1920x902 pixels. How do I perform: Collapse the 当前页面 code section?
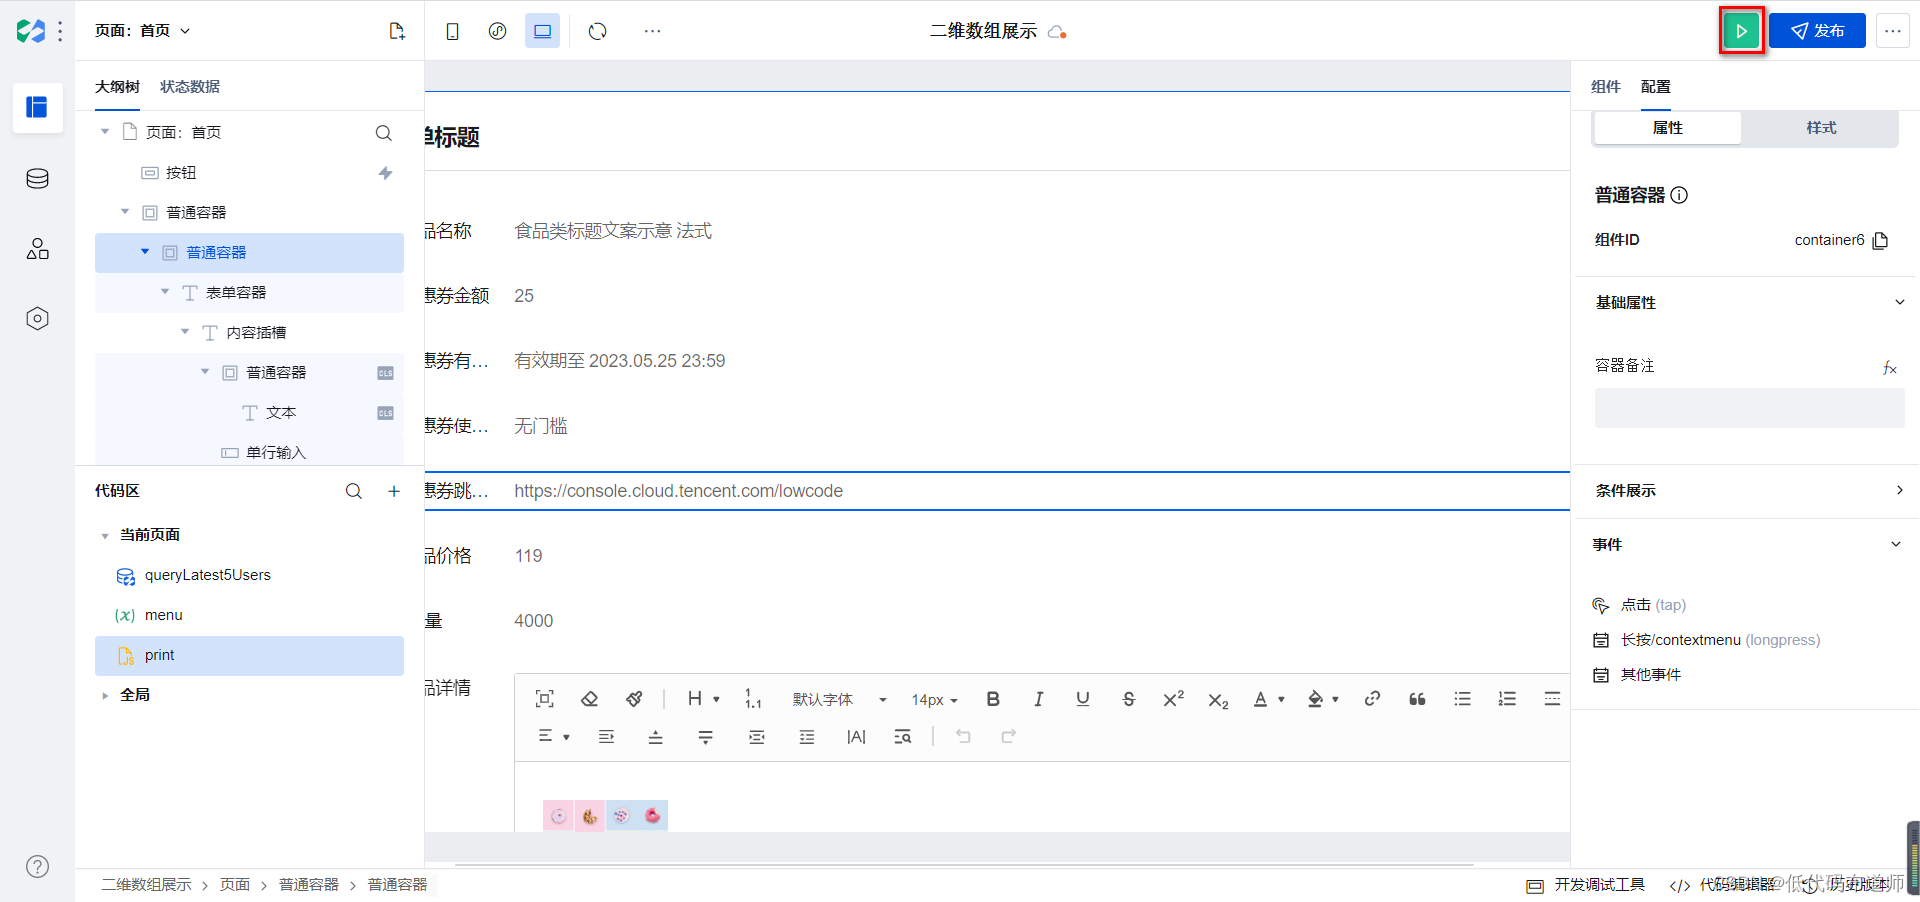[x=105, y=536]
